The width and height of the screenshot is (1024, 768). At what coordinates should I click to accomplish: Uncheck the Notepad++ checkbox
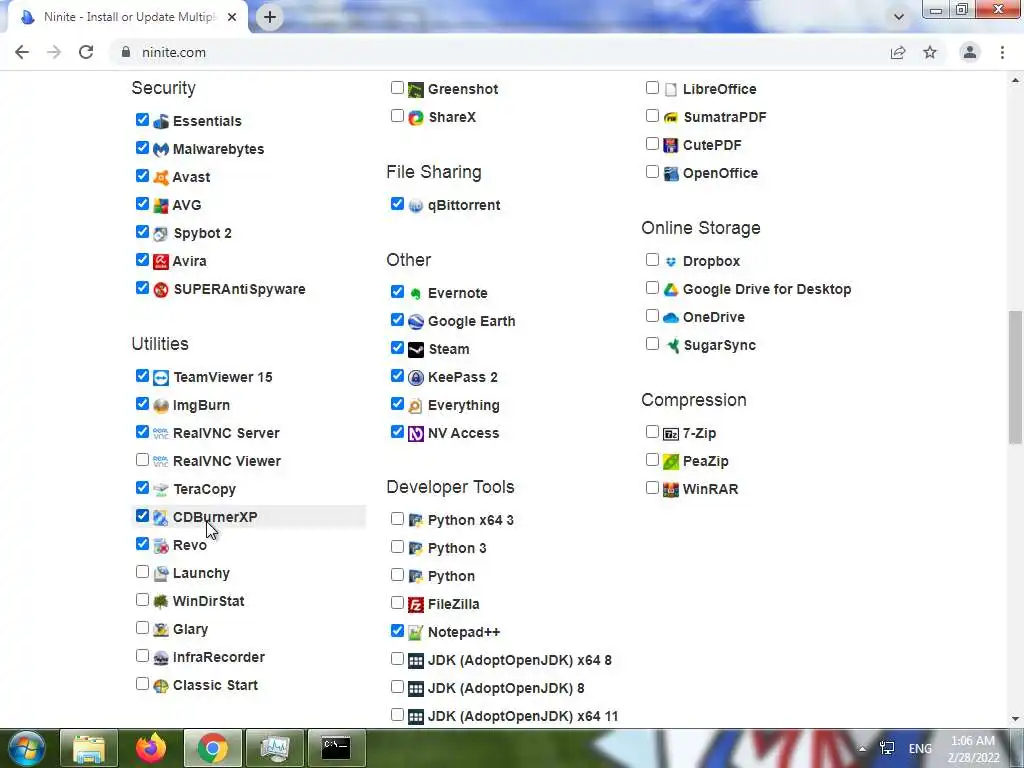tap(397, 631)
